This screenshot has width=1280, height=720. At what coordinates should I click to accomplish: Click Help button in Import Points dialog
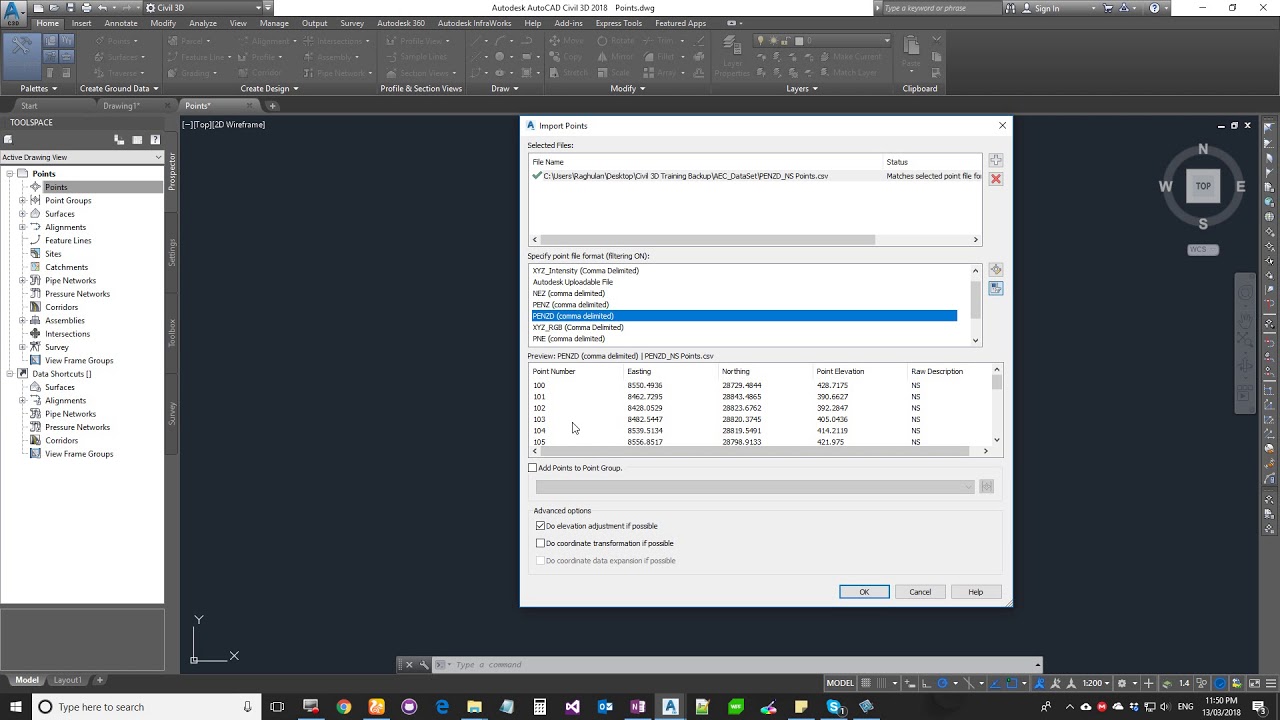click(975, 592)
